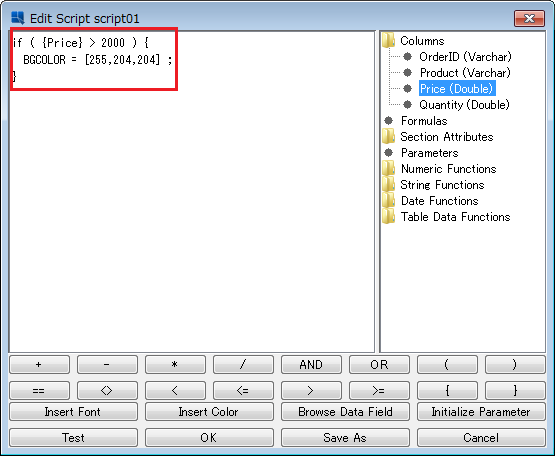The width and height of the screenshot is (555, 456).
Task: Insert the not-equal <> operator
Action: point(107,390)
